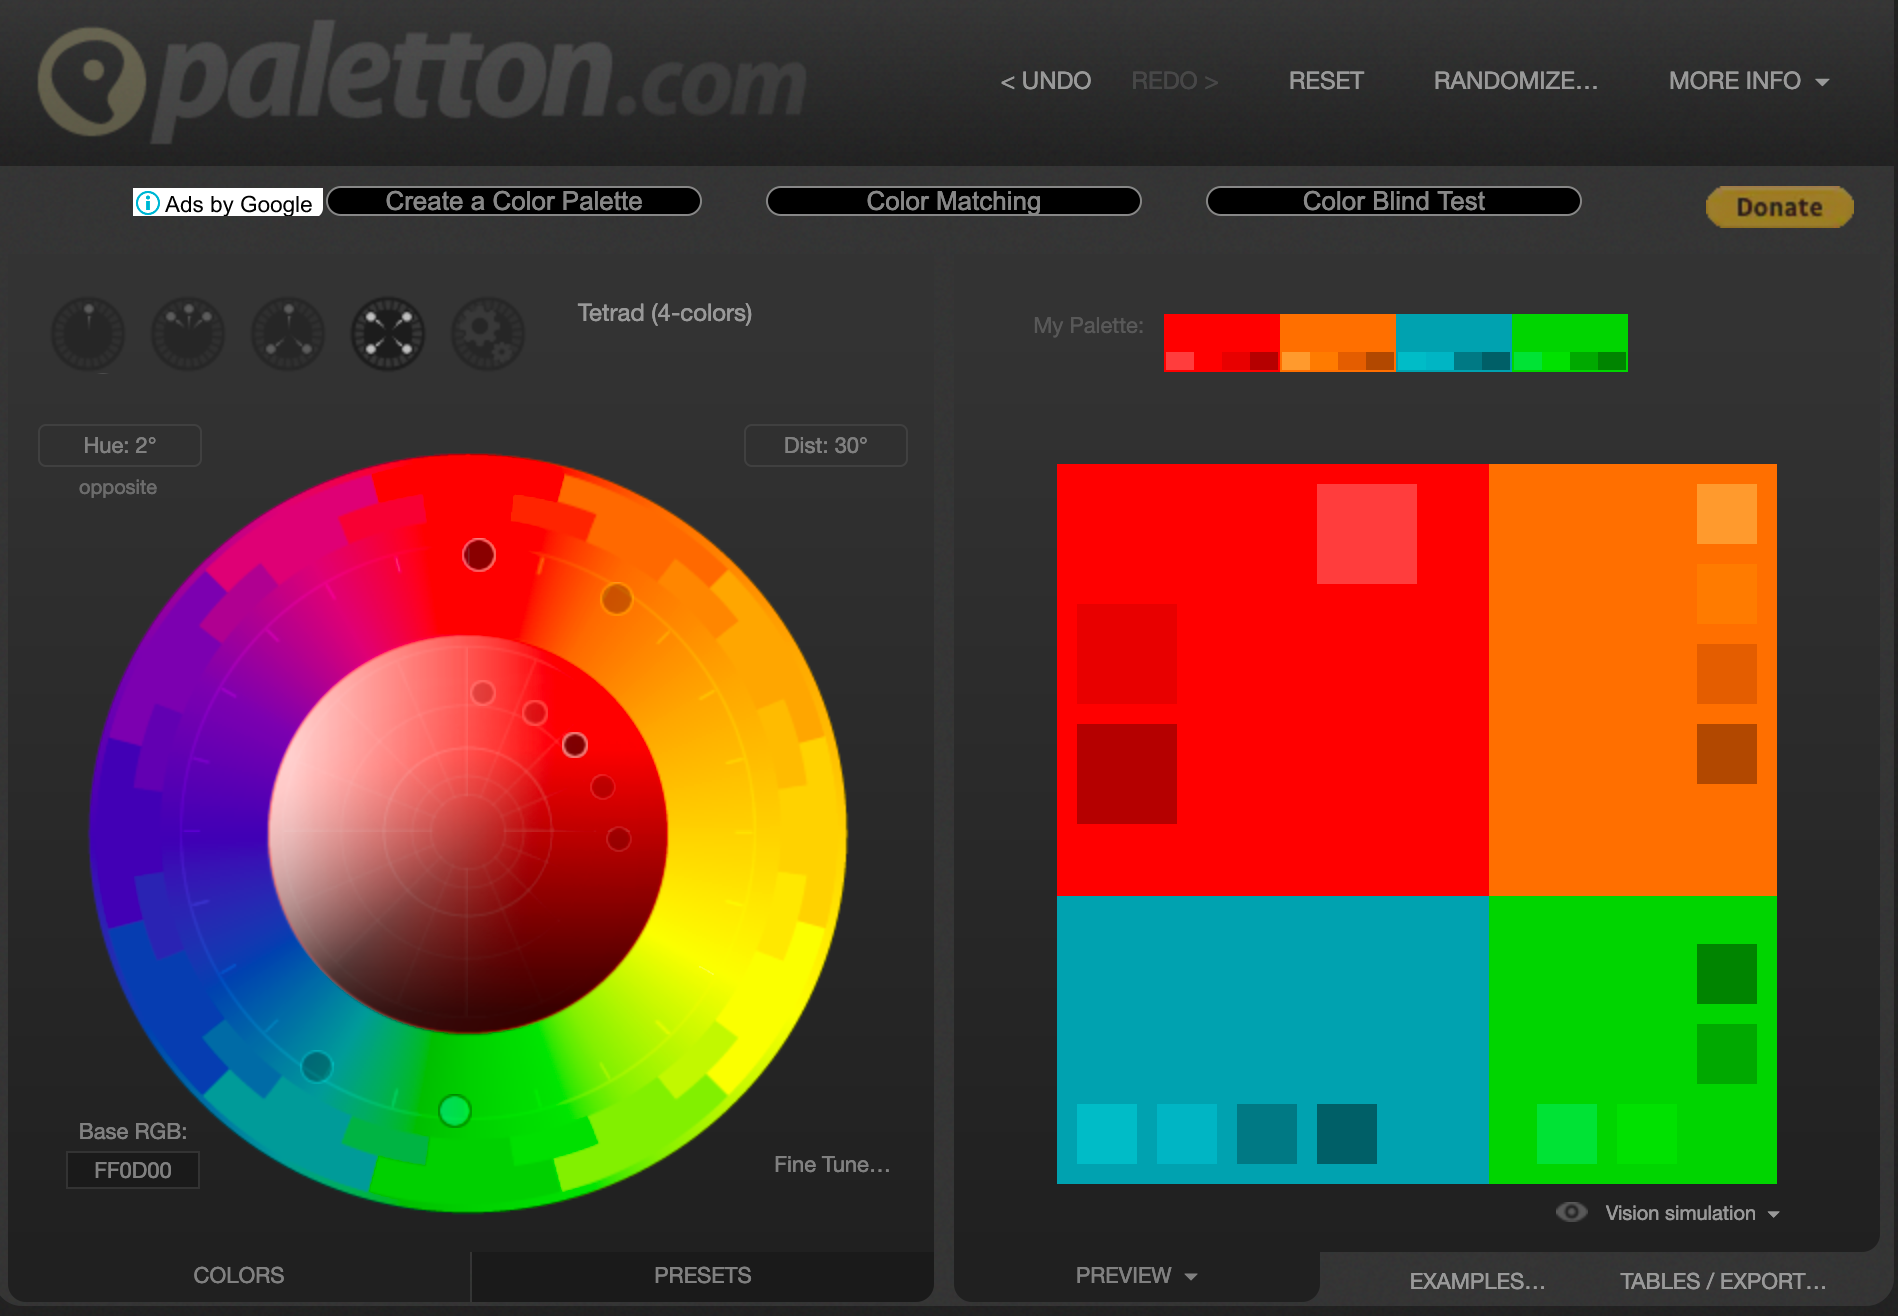The width and height of the screenshot is (1898, 1316).
Task: Start the Color Blind Test
Action: [x=1393, y=201]
